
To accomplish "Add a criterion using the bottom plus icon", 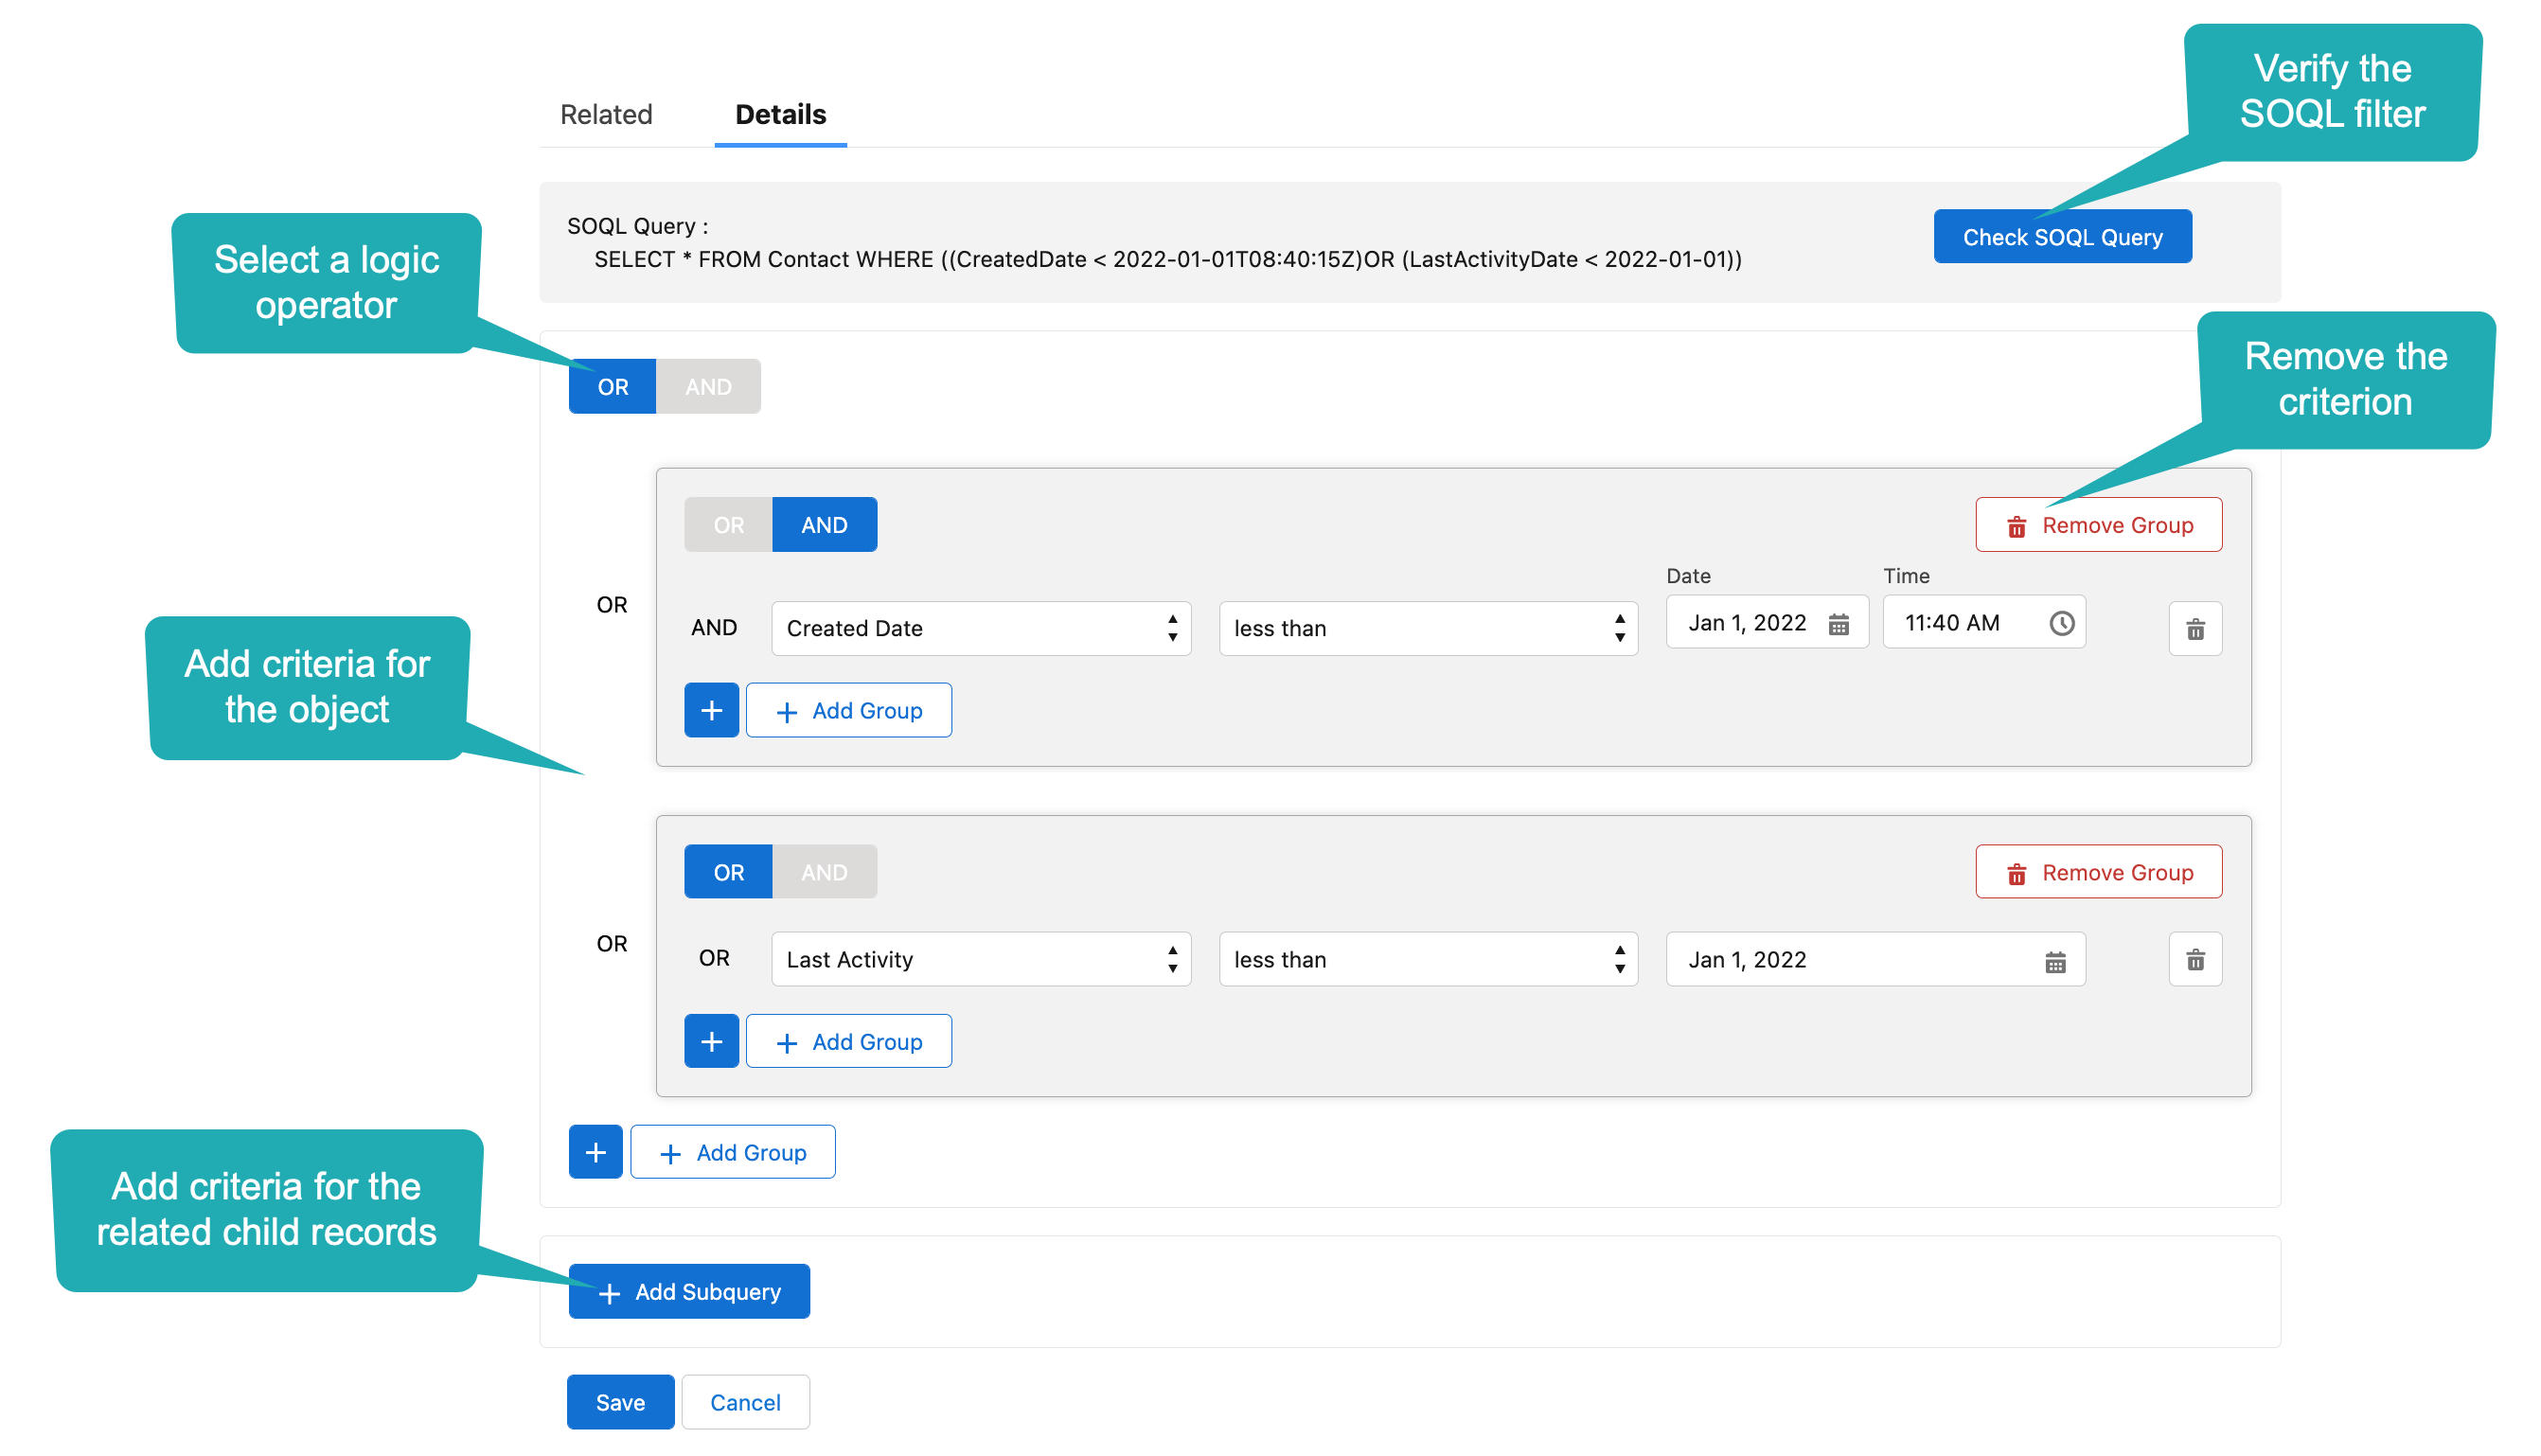I will click(x=595, y=1152).
